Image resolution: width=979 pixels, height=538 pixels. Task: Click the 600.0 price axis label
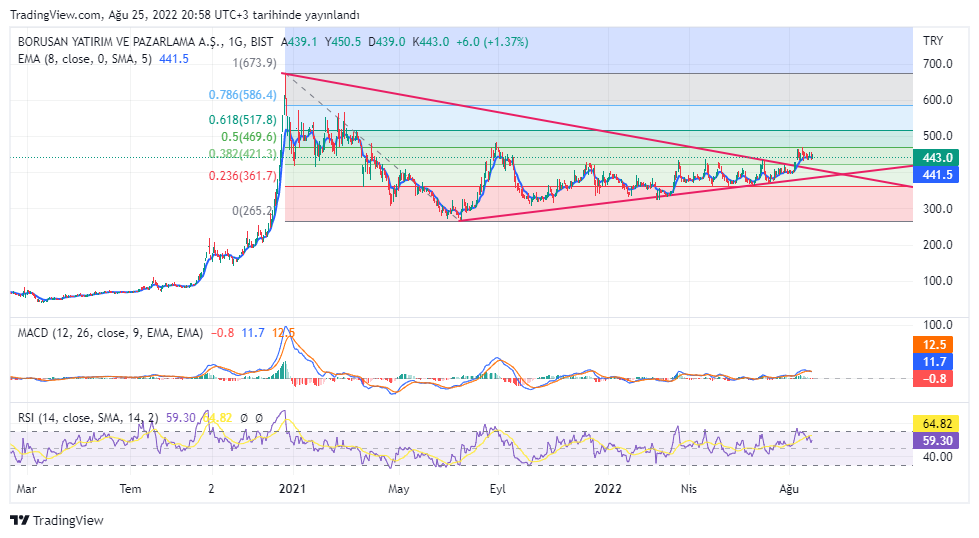(938, 100)
